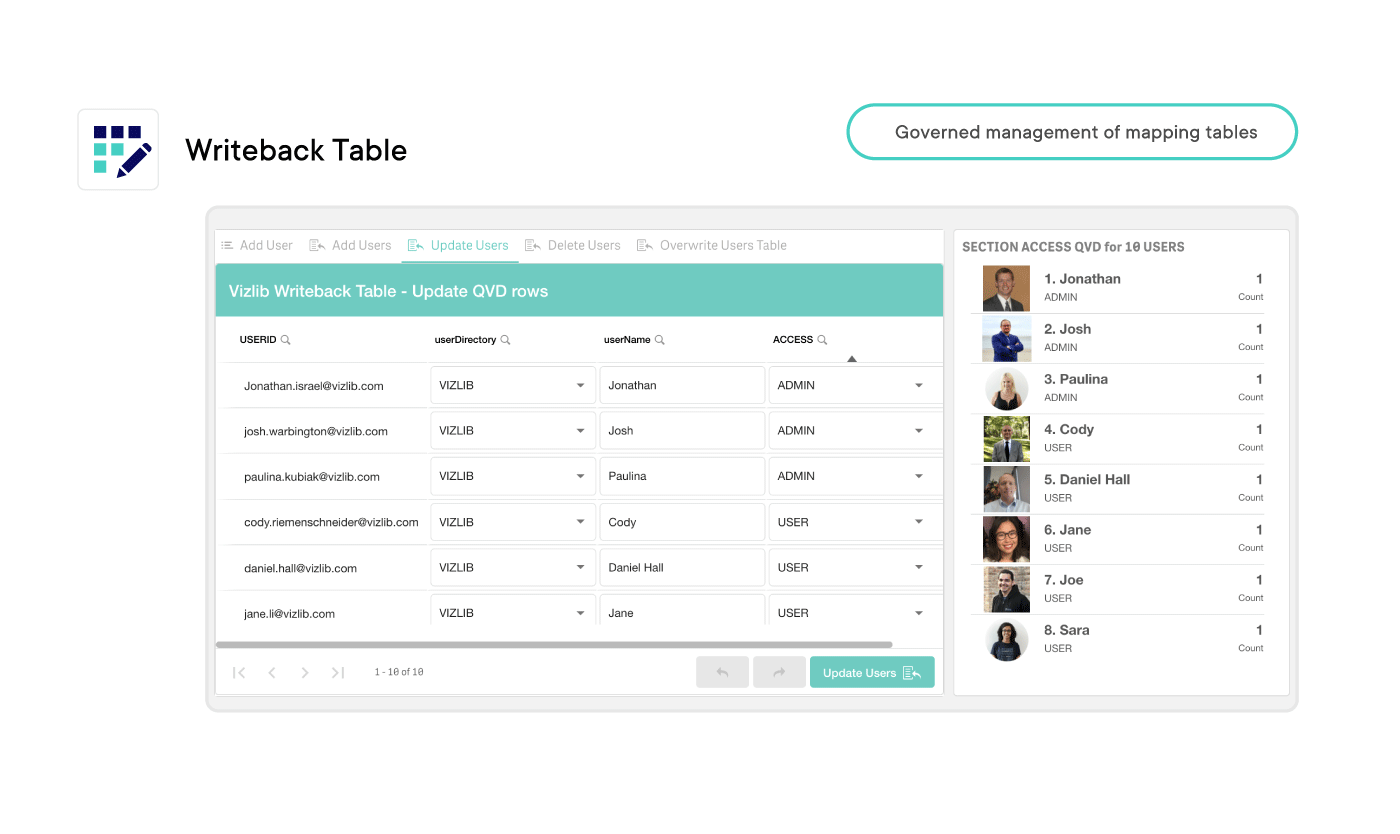
Task: Go to the last page of results
Action: pyautogui.click(x=338, y=673)
